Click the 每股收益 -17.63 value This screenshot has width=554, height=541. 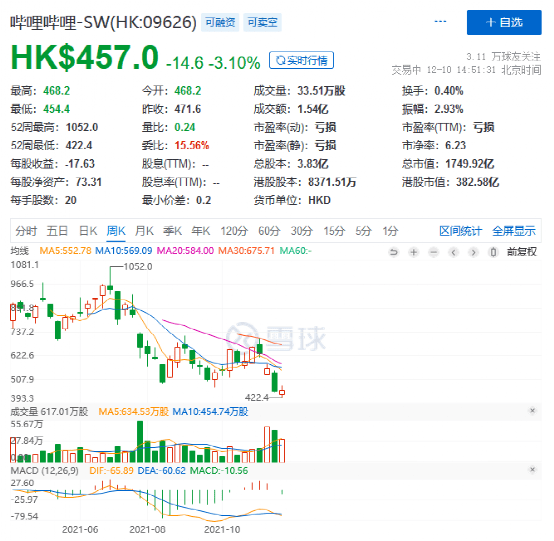click(80, 164)
